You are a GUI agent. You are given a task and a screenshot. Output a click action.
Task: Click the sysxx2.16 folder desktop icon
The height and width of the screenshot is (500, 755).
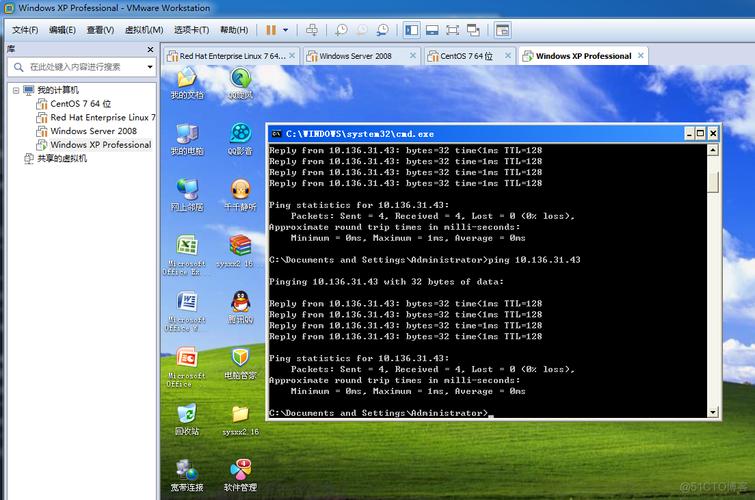[240, 420]
